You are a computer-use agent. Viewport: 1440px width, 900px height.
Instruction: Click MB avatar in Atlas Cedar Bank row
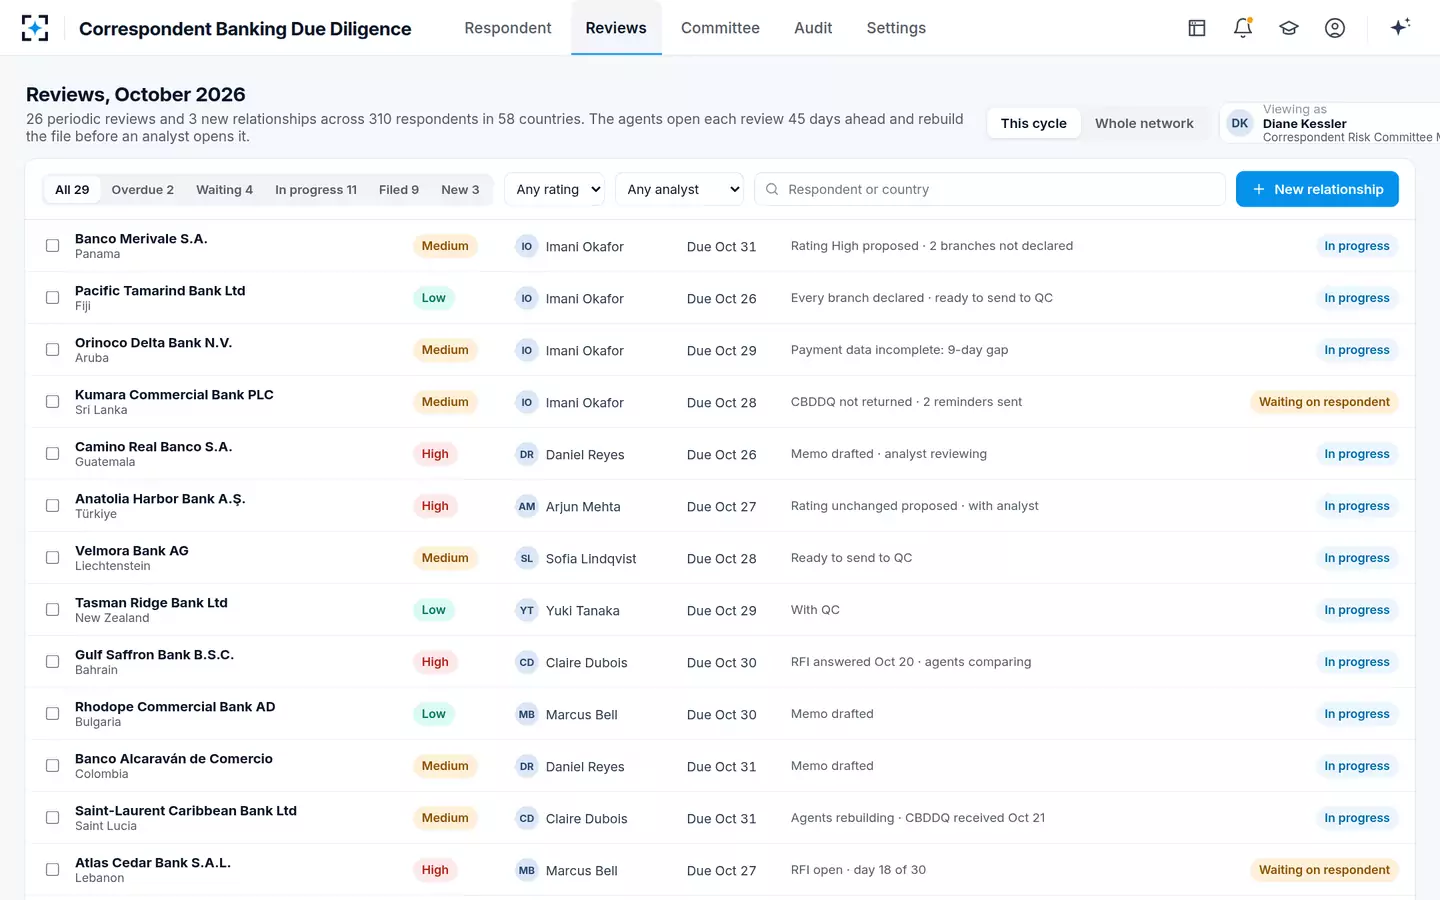click(x=527, y=870)
